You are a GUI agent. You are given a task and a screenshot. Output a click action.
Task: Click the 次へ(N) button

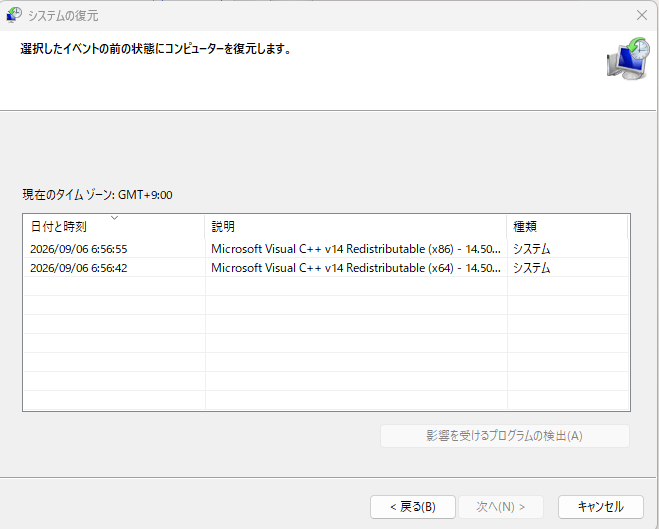[x=501, y=507]
